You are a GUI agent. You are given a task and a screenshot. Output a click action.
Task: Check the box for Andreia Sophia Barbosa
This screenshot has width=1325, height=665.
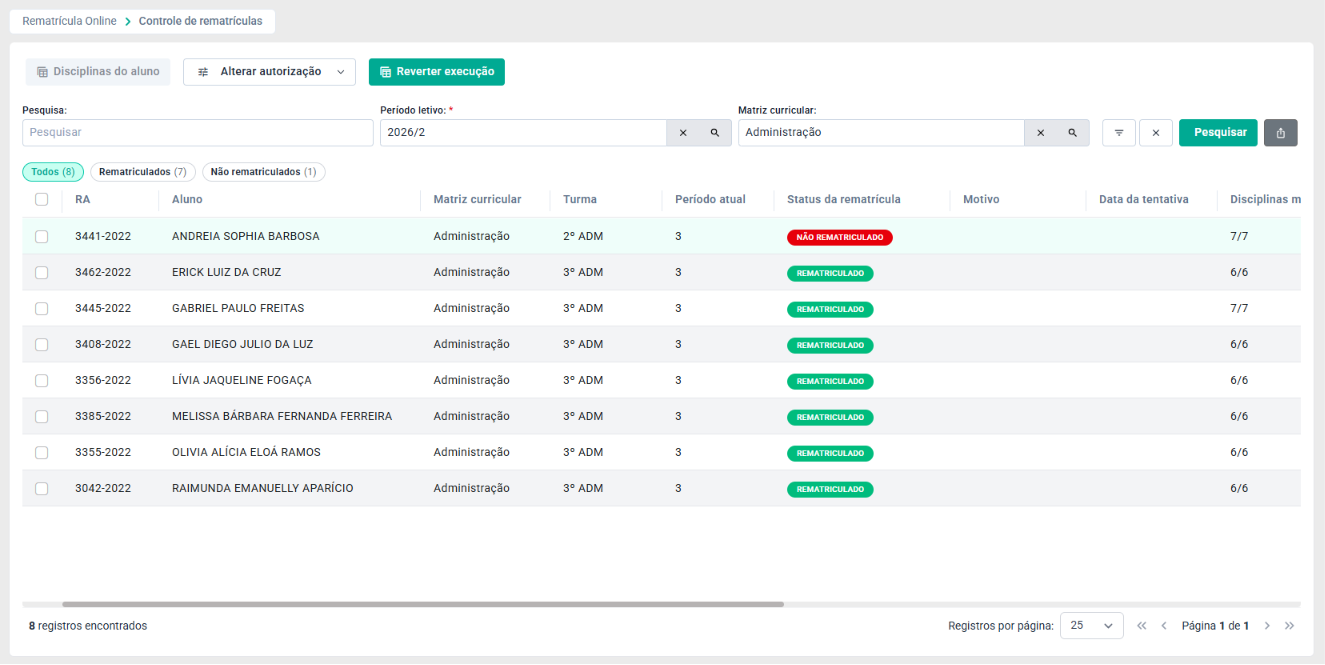point(41,237)
